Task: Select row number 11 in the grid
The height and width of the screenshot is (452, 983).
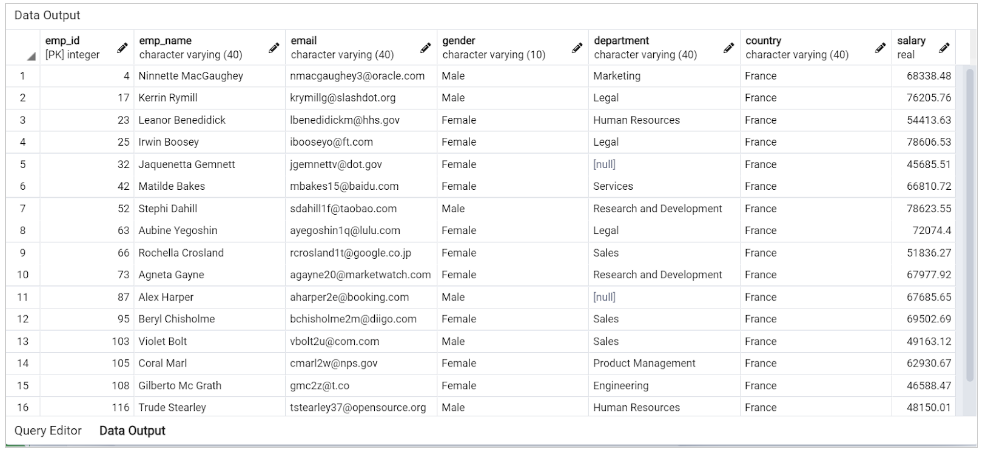Action: tap(23, 297)
